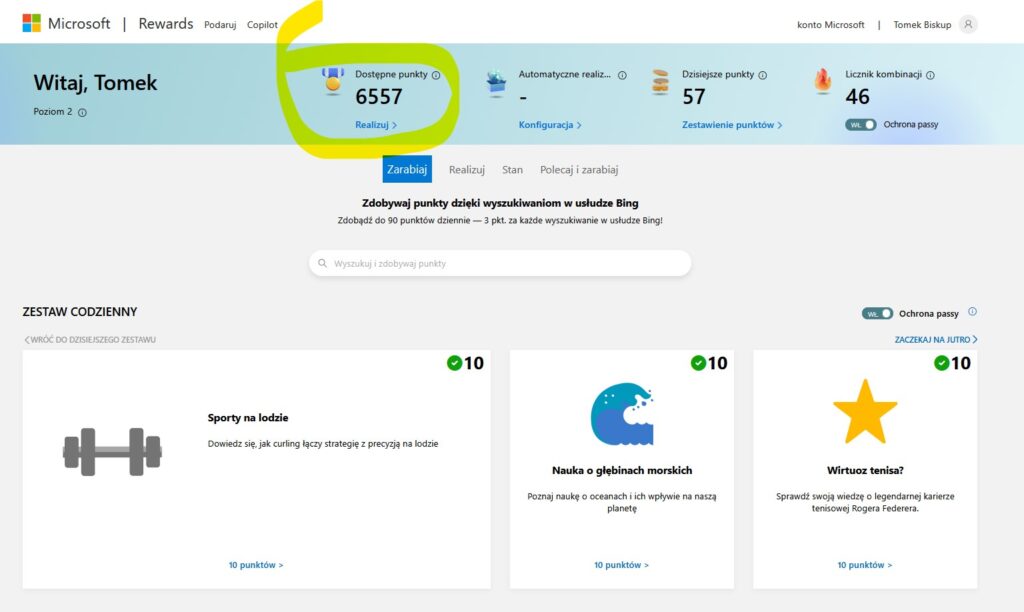Open 10 punktów link on Wirtuoz tenisa card

pyautogui.click(x=865, y=565)
